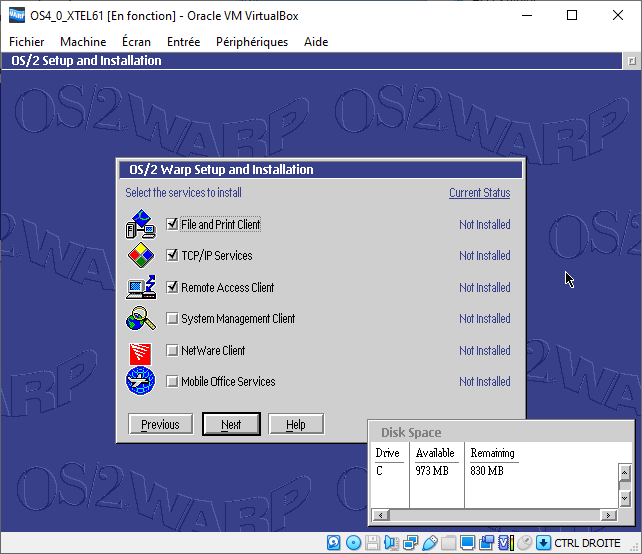Go back with the Previous button
Image resolution: width=642 pixels, height=554 pixels.
(160, 425)
